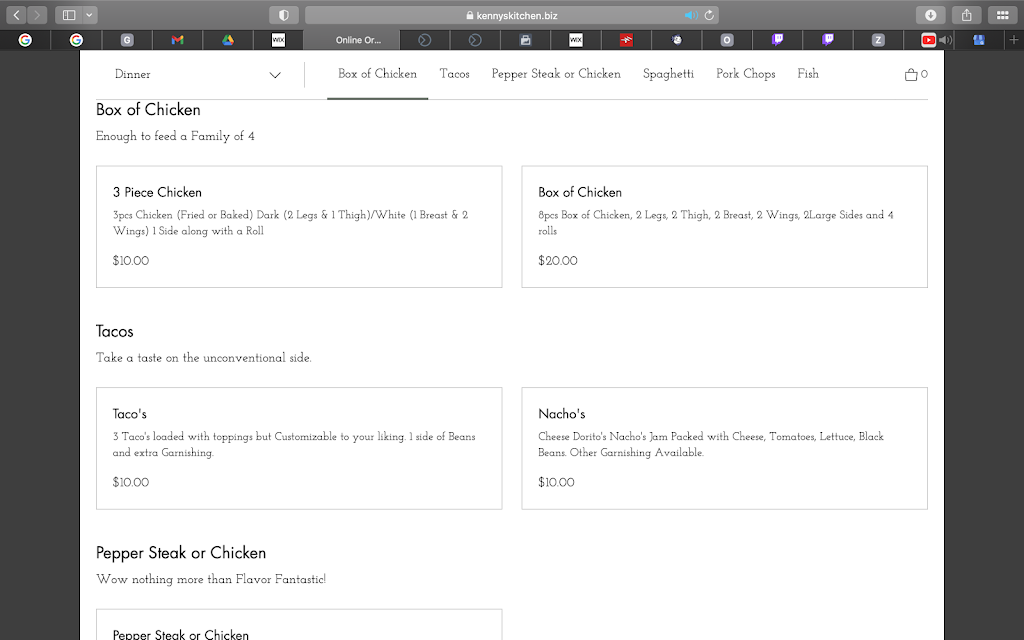Screen dimensions: 1024x640
Task: Open the Safari downloads list
Action: pos(930,15)
